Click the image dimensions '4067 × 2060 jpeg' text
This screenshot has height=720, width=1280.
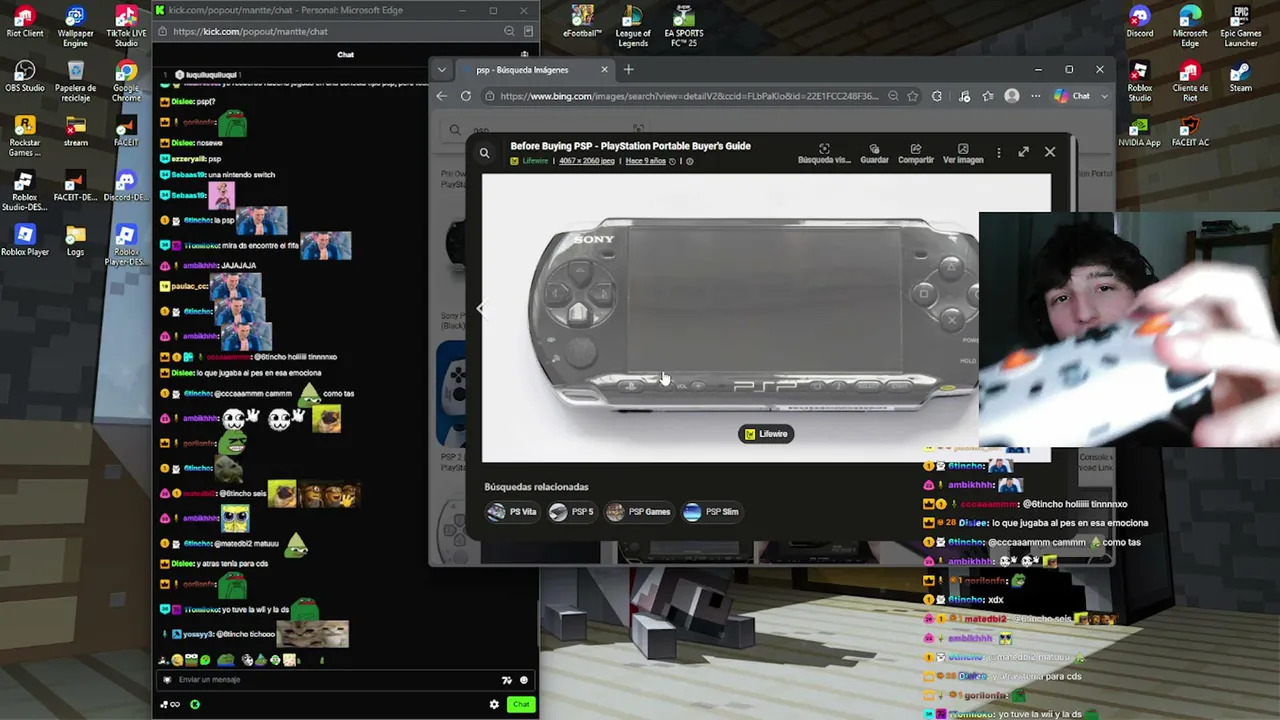[x=588, y=161]
